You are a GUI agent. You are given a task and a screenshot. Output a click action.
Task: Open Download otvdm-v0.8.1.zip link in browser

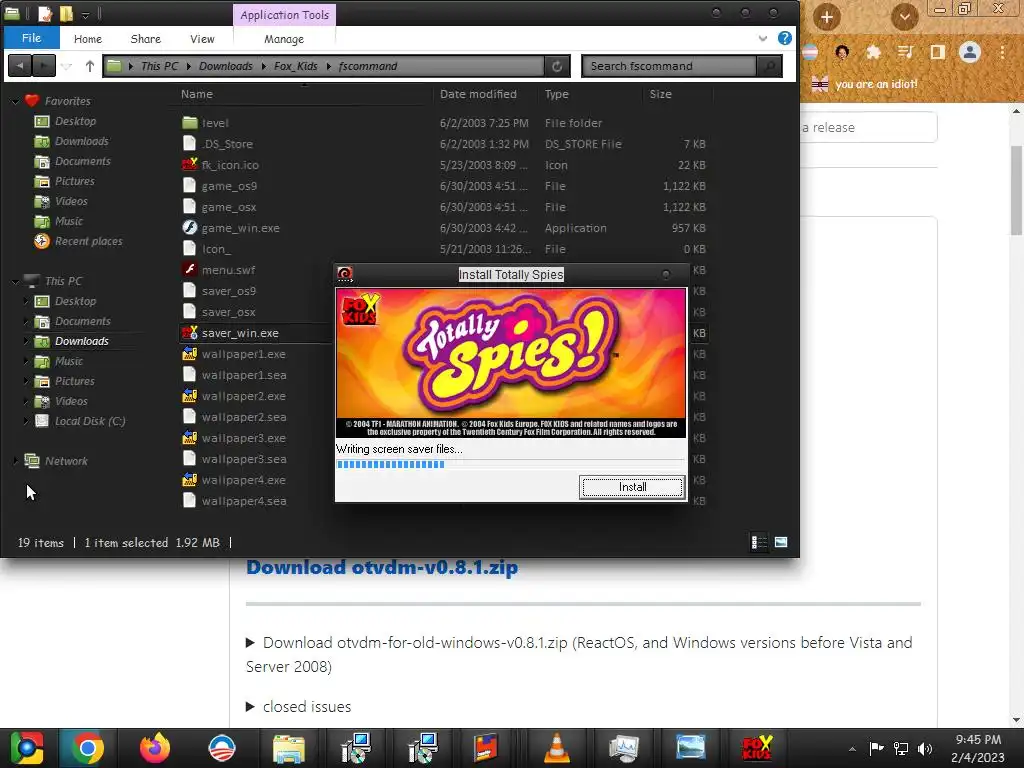[x=382, y=567]
